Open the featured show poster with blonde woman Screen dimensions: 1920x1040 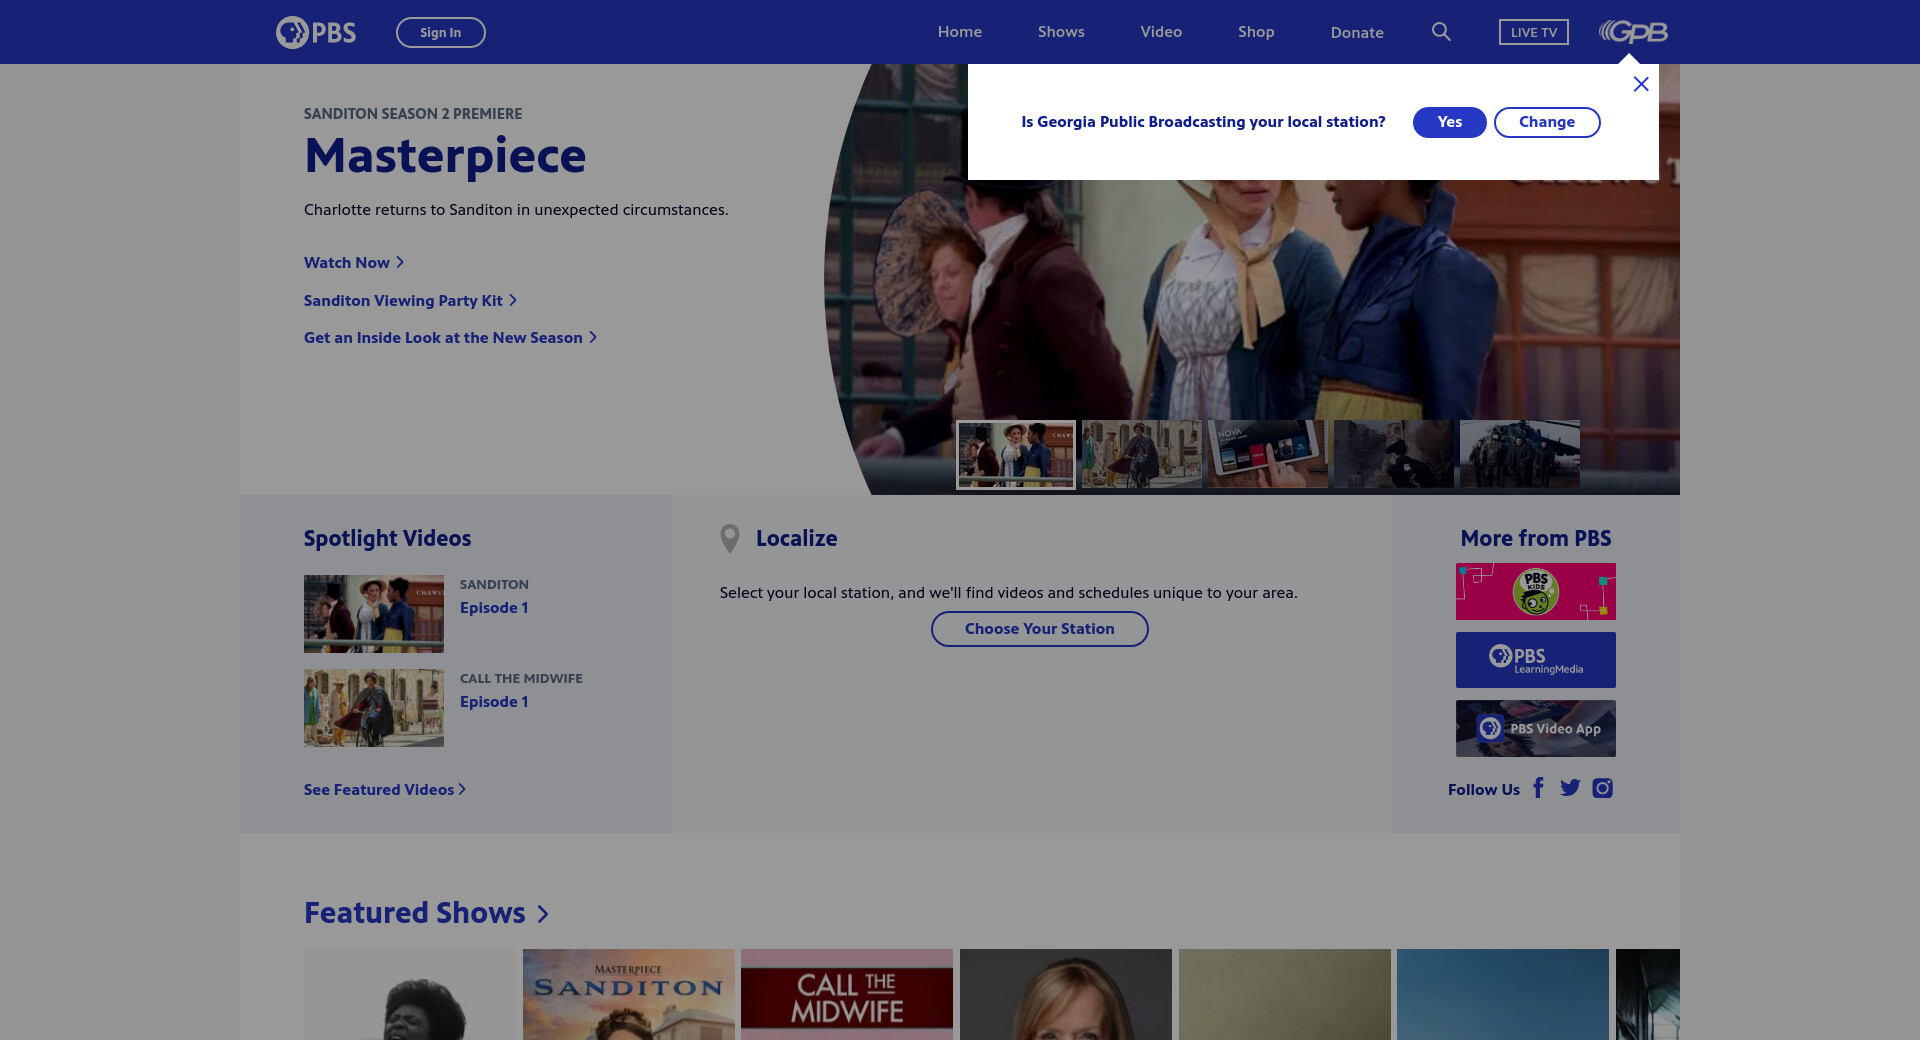(1066, 994)
